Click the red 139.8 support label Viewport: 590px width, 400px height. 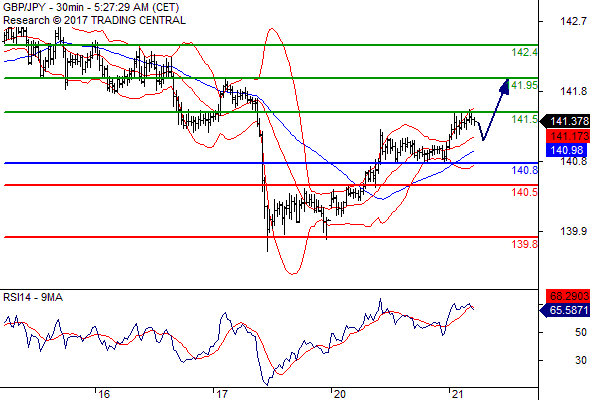click(x=525, y=244)
